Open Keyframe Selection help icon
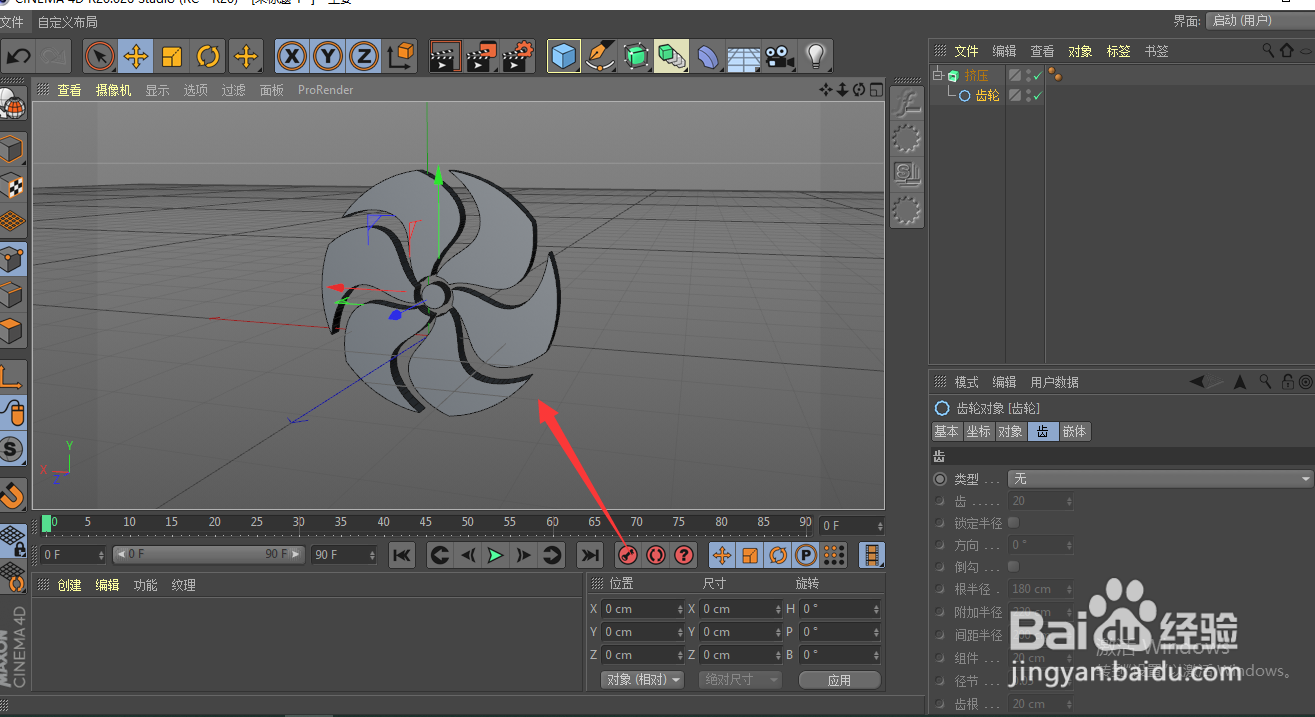The width and height of the screenshot is (1315, 717). 684,555
